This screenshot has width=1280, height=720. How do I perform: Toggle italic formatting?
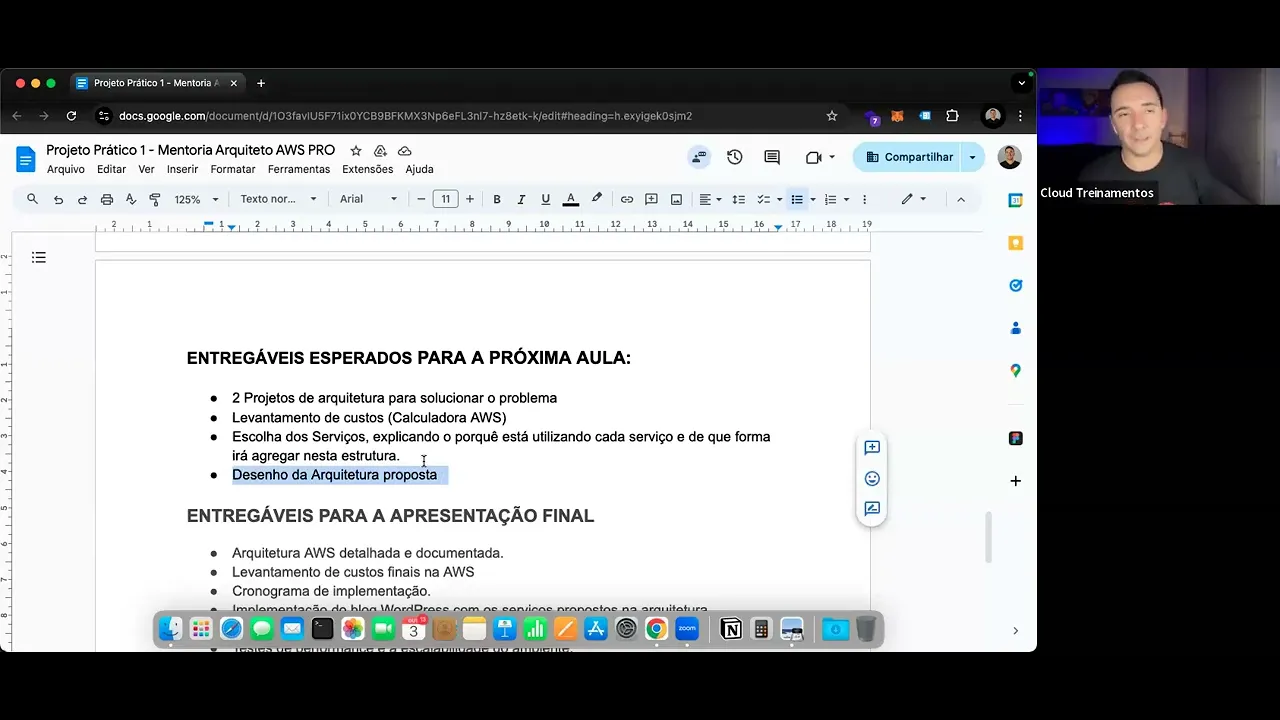521,199
